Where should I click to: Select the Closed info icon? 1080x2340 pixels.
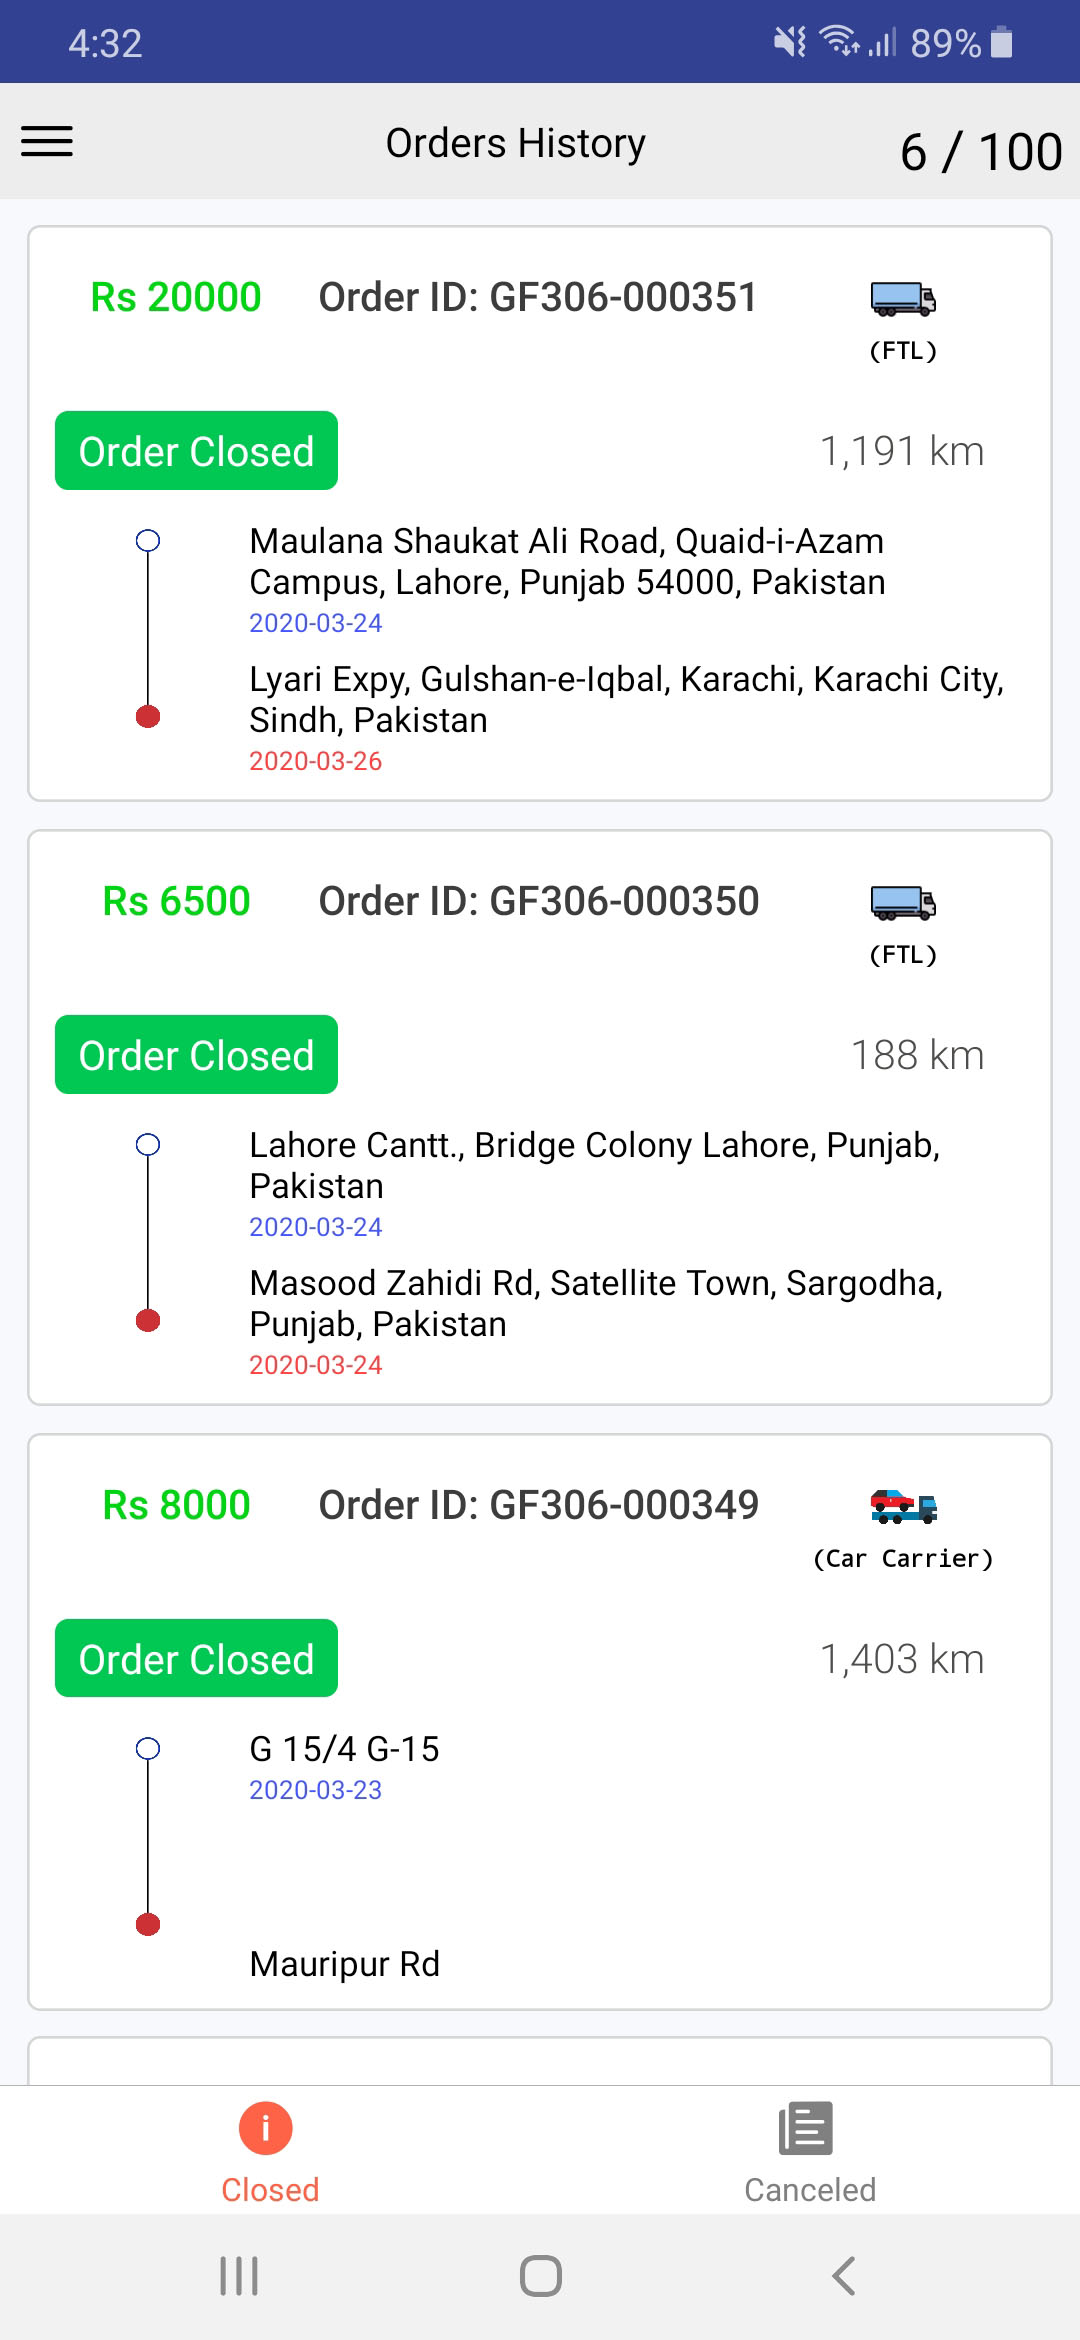[x=266, y=2128]
